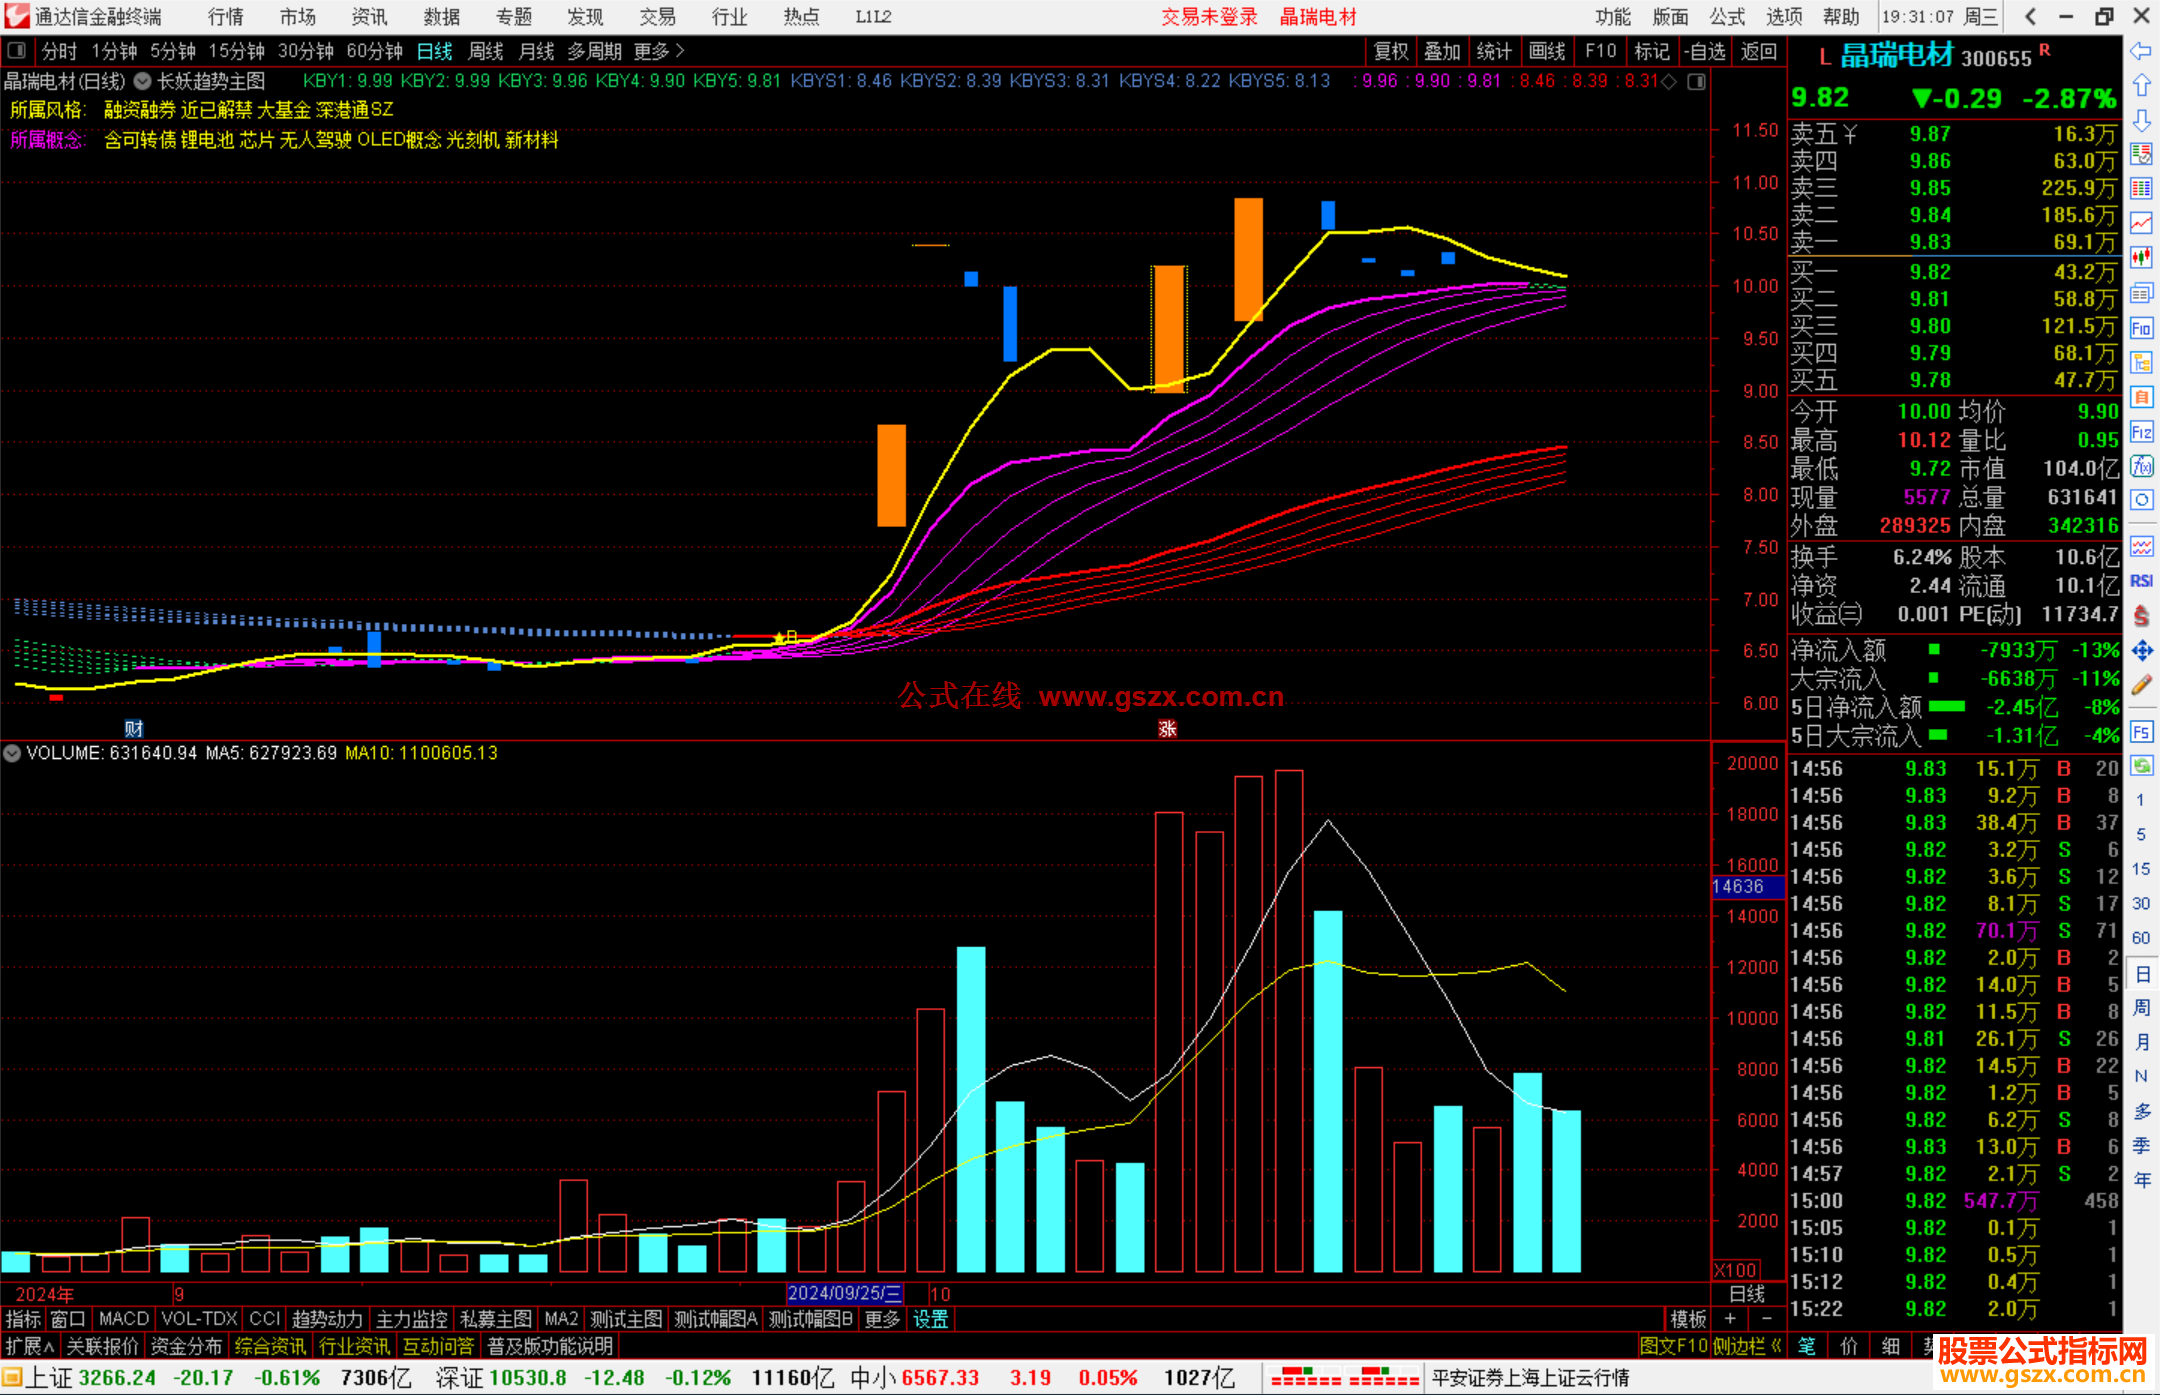This screenshot has height=1395, width=2160.
Task: Open the 公式 menu
Action: pos(1727,17)
